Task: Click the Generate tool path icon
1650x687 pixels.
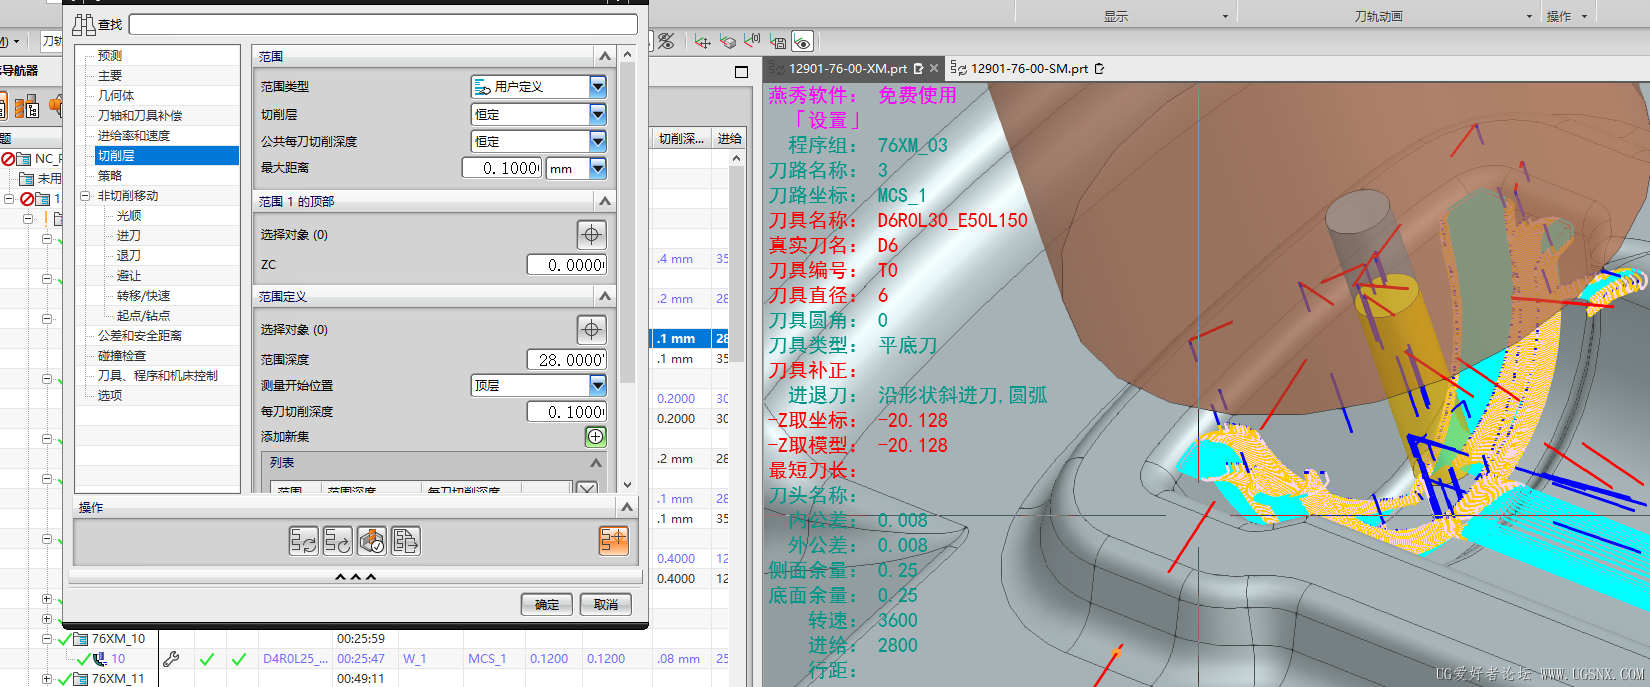Action: (303, 541)
